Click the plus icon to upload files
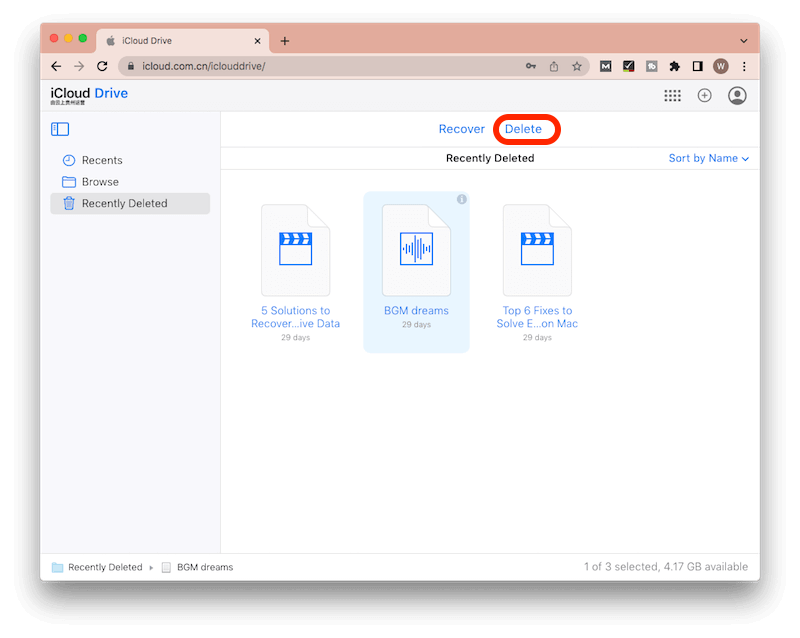800x638 pixels. pos(704,95)
